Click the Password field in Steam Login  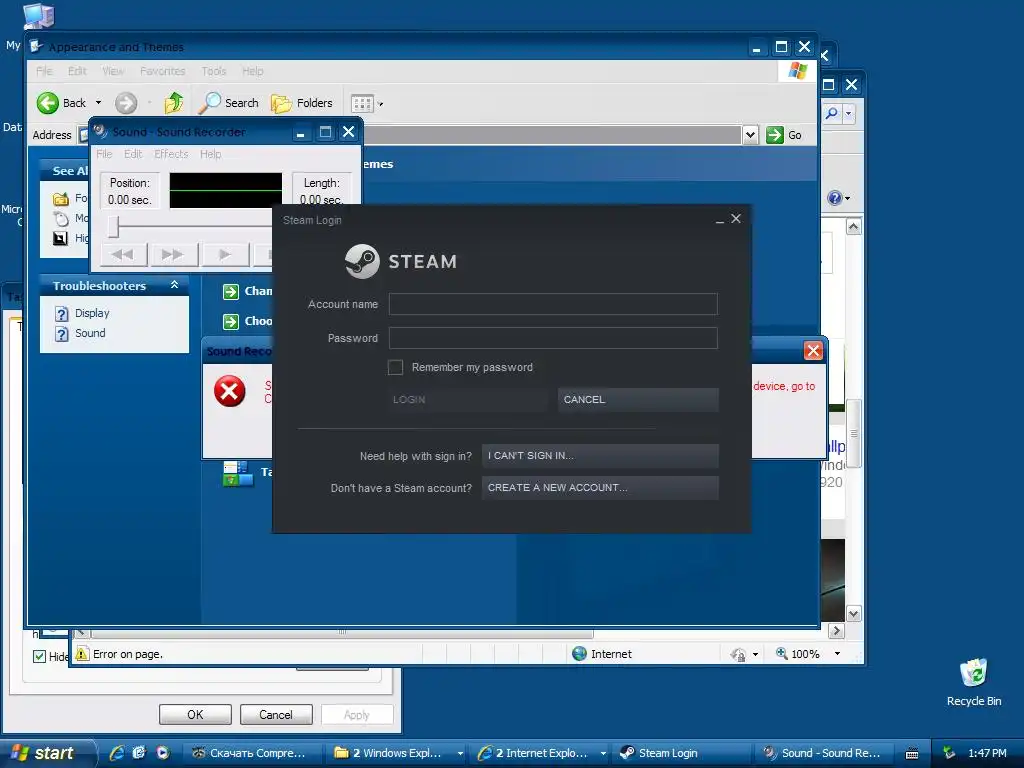coord(552,338)
